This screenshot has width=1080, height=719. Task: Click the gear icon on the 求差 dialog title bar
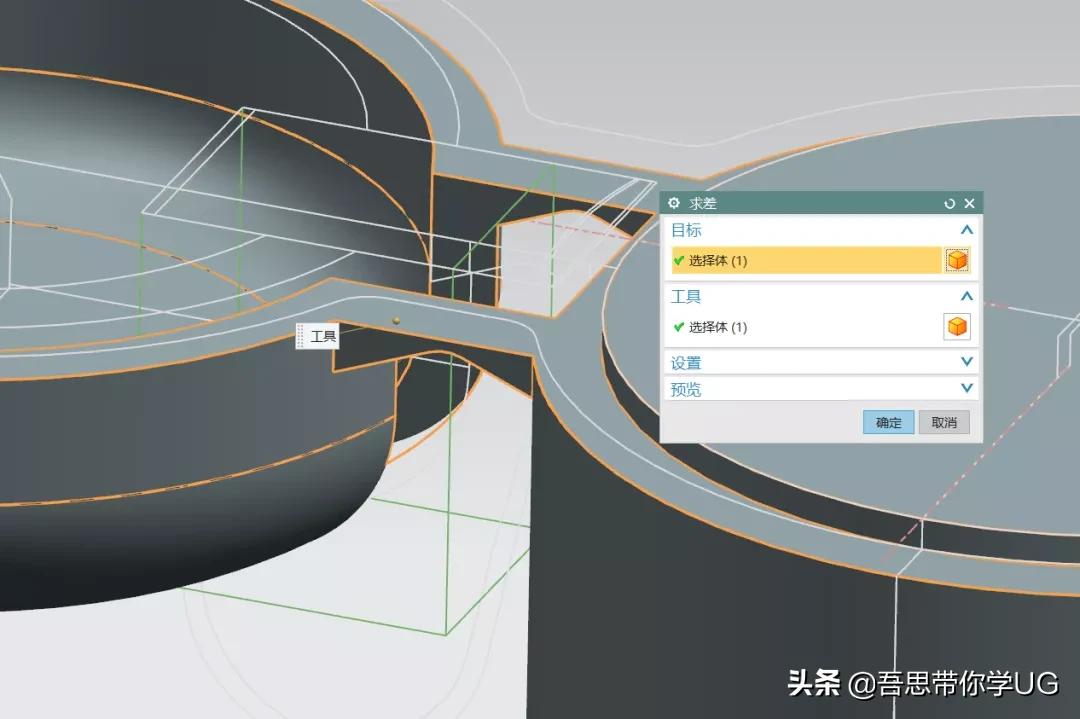(673, 203)
